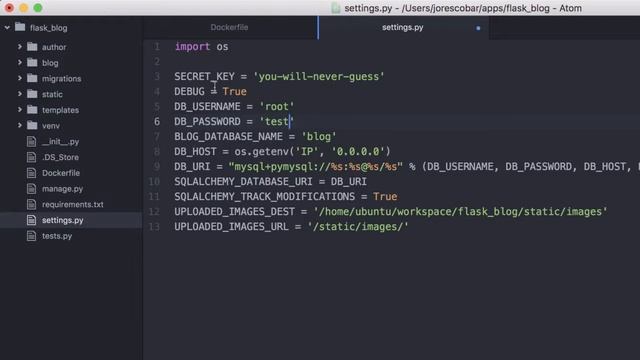Click the __init__.py file icon
Image resolution: width=640 pixels, height=360 pixels.
tap(31, 141)
